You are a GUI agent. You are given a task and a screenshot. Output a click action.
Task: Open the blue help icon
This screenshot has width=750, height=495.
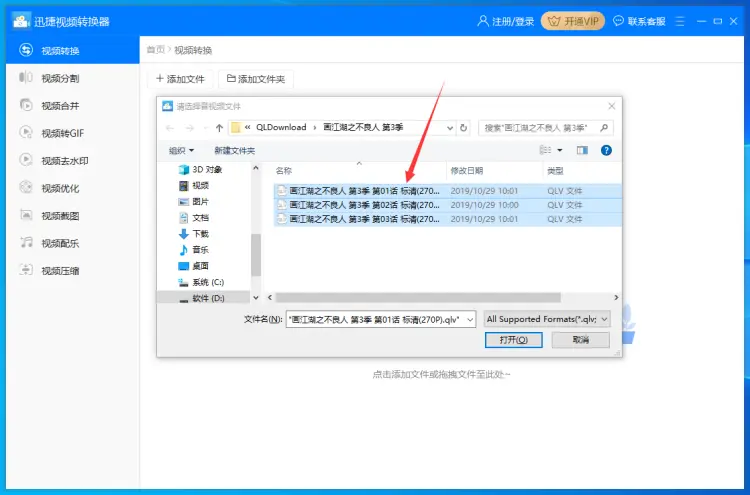point(606,150)
